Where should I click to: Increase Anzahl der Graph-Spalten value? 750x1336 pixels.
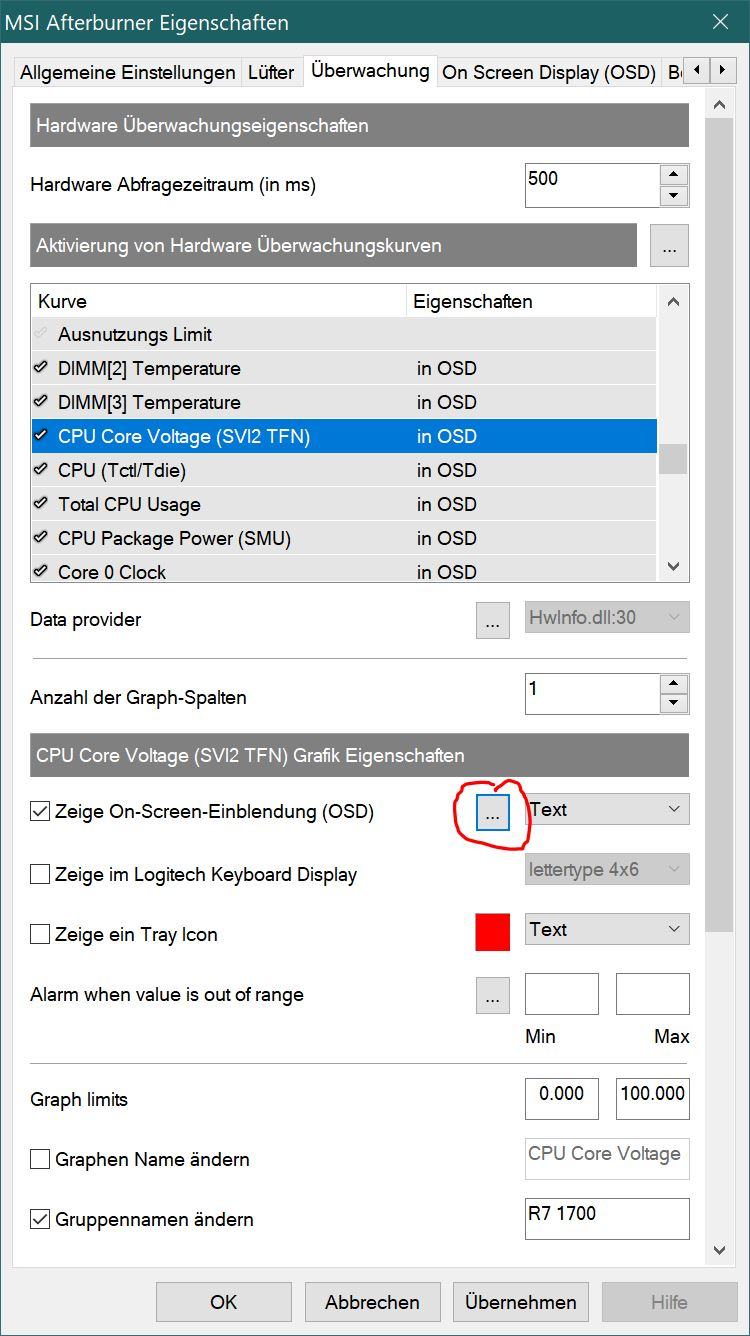tap(675, 684)
